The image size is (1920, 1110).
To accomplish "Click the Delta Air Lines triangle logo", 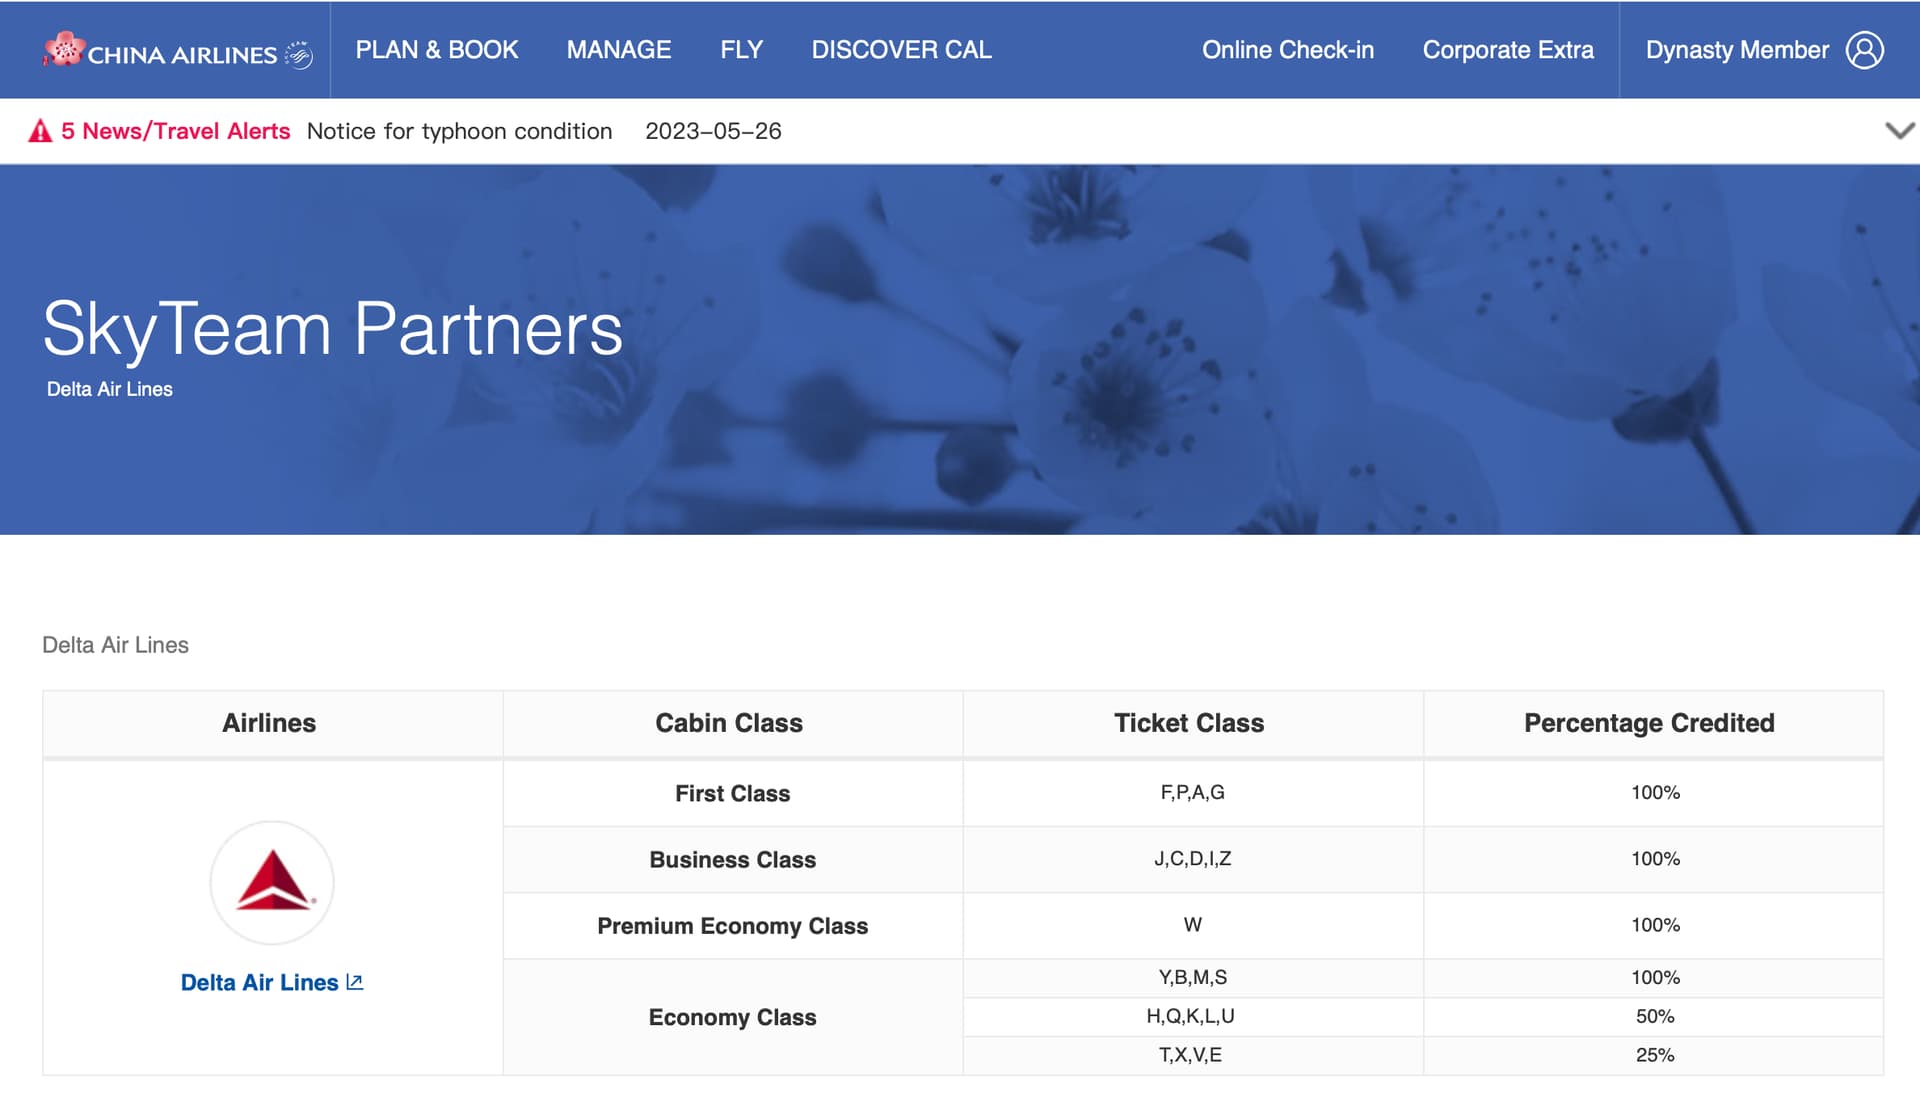I will (x=272, y=882).
